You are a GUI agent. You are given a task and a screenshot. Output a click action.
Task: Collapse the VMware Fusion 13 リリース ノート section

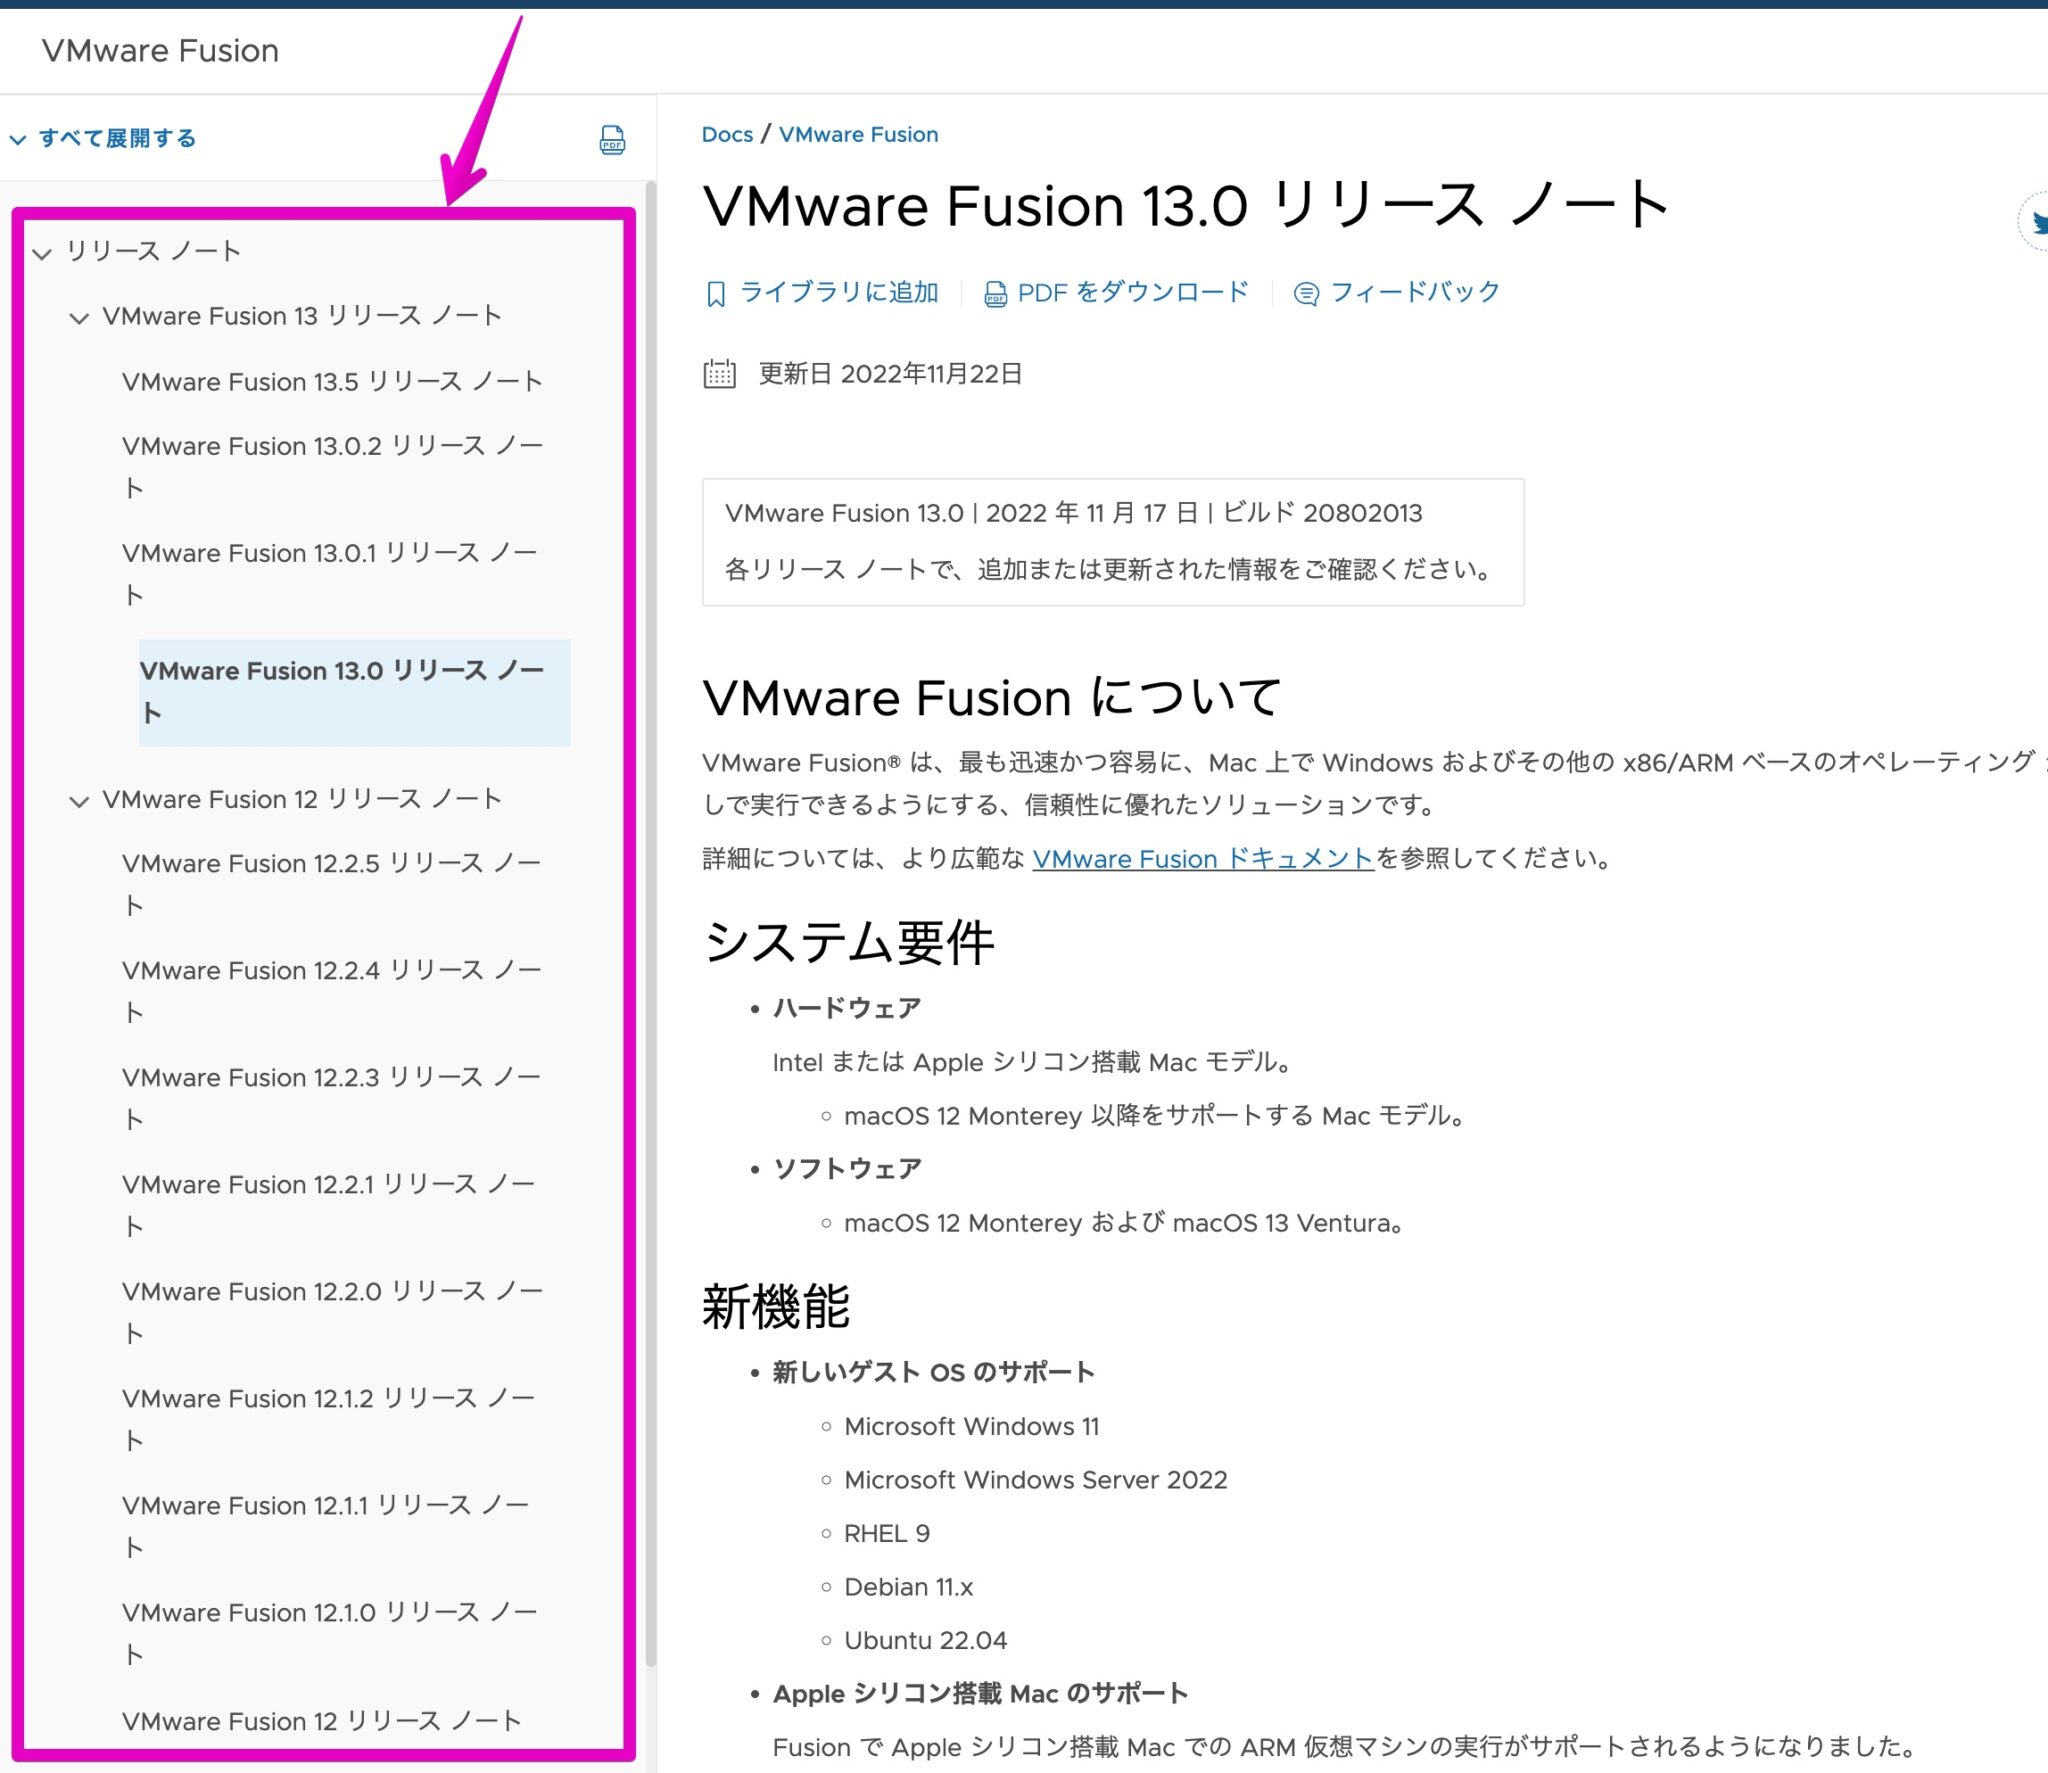(80, 318)
